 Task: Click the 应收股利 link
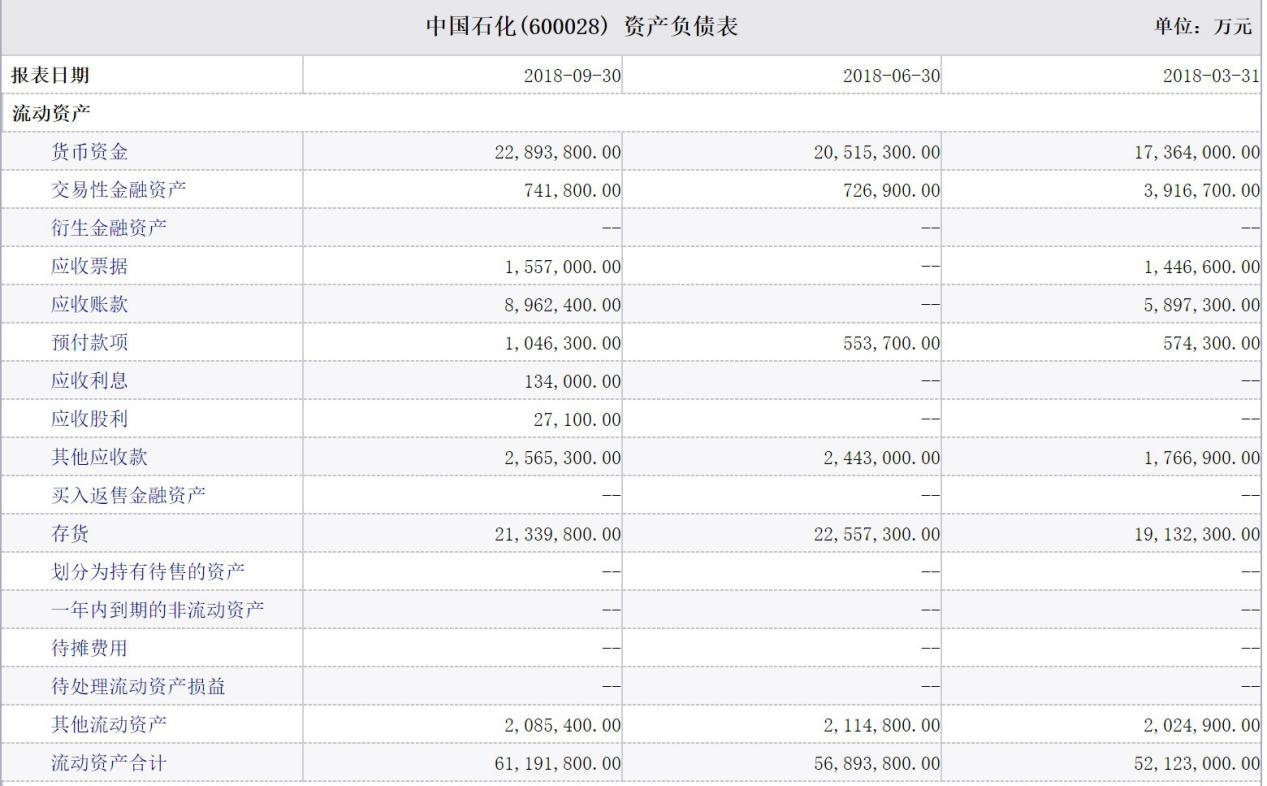(90, 419)
